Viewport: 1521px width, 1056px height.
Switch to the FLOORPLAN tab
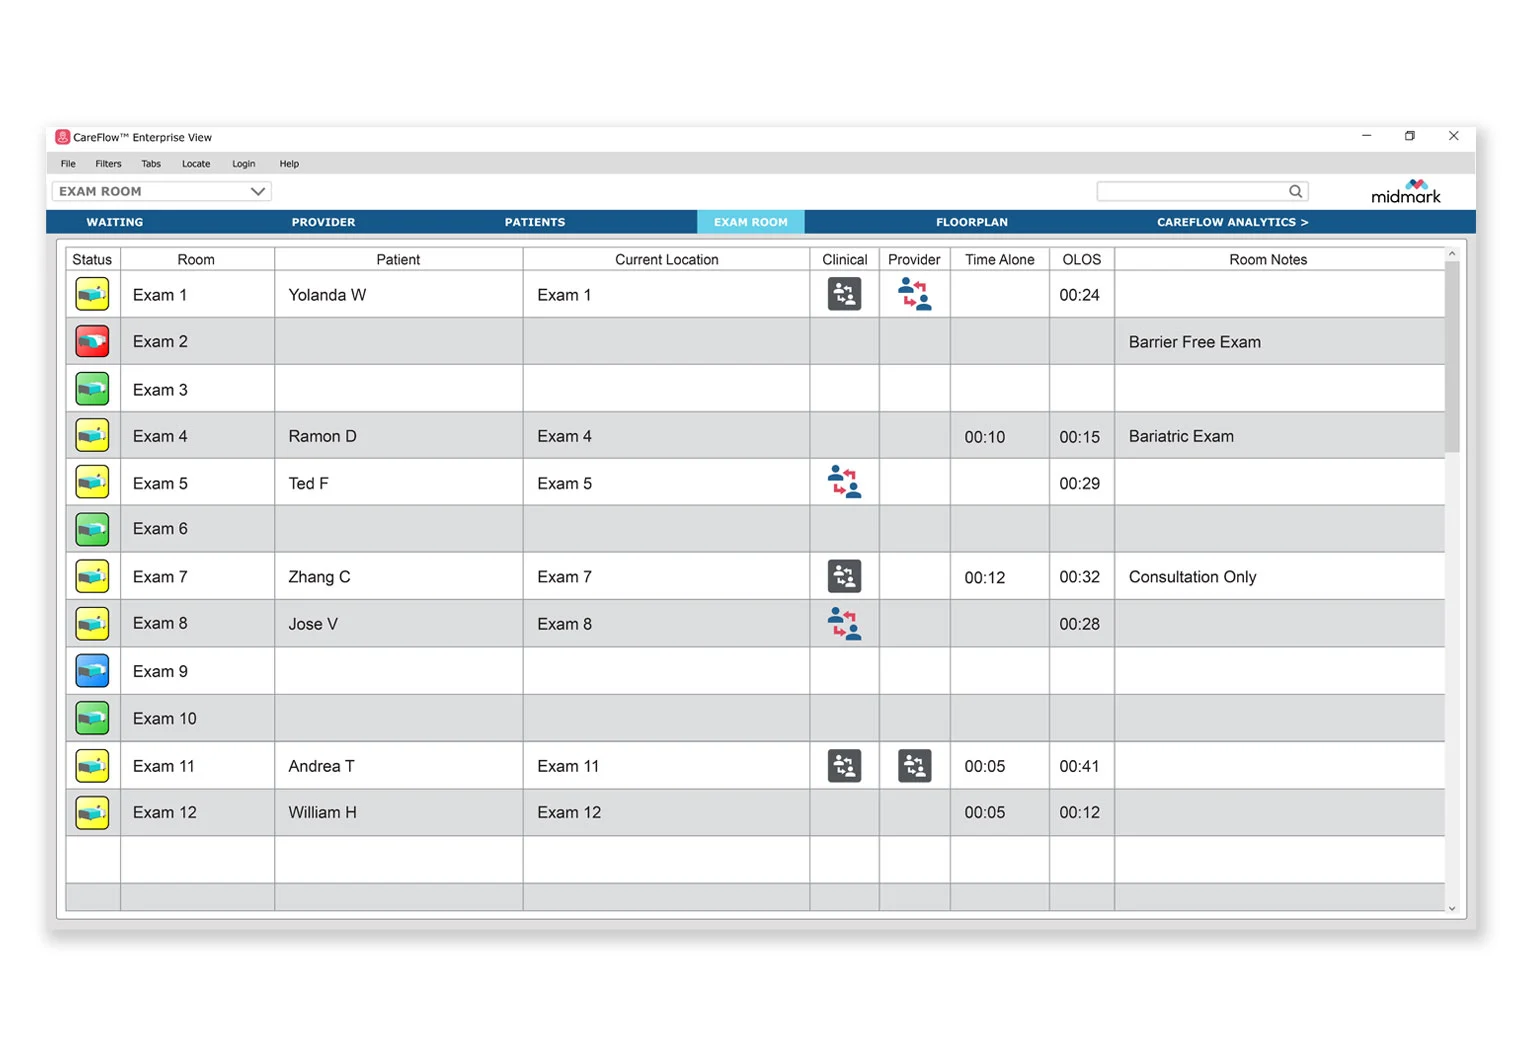coord(971,221)
